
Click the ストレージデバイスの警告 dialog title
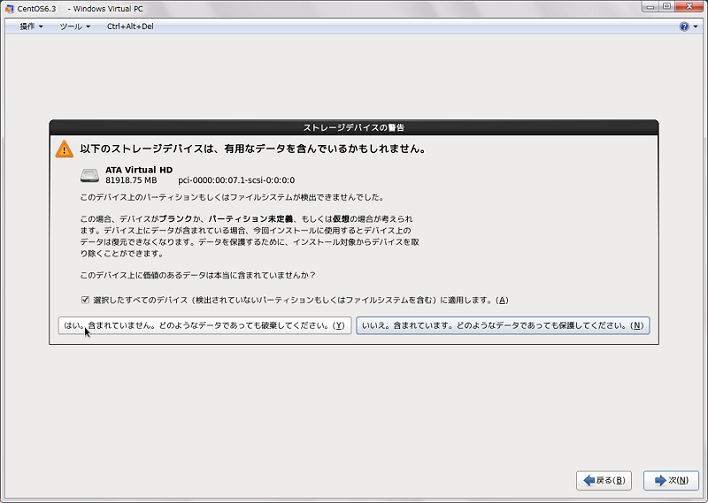point(354,128)
